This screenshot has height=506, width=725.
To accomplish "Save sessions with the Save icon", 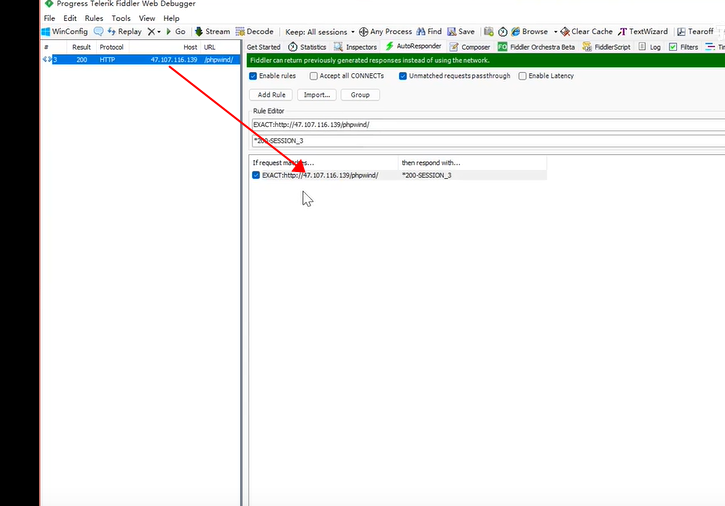I will coord(461,31).
